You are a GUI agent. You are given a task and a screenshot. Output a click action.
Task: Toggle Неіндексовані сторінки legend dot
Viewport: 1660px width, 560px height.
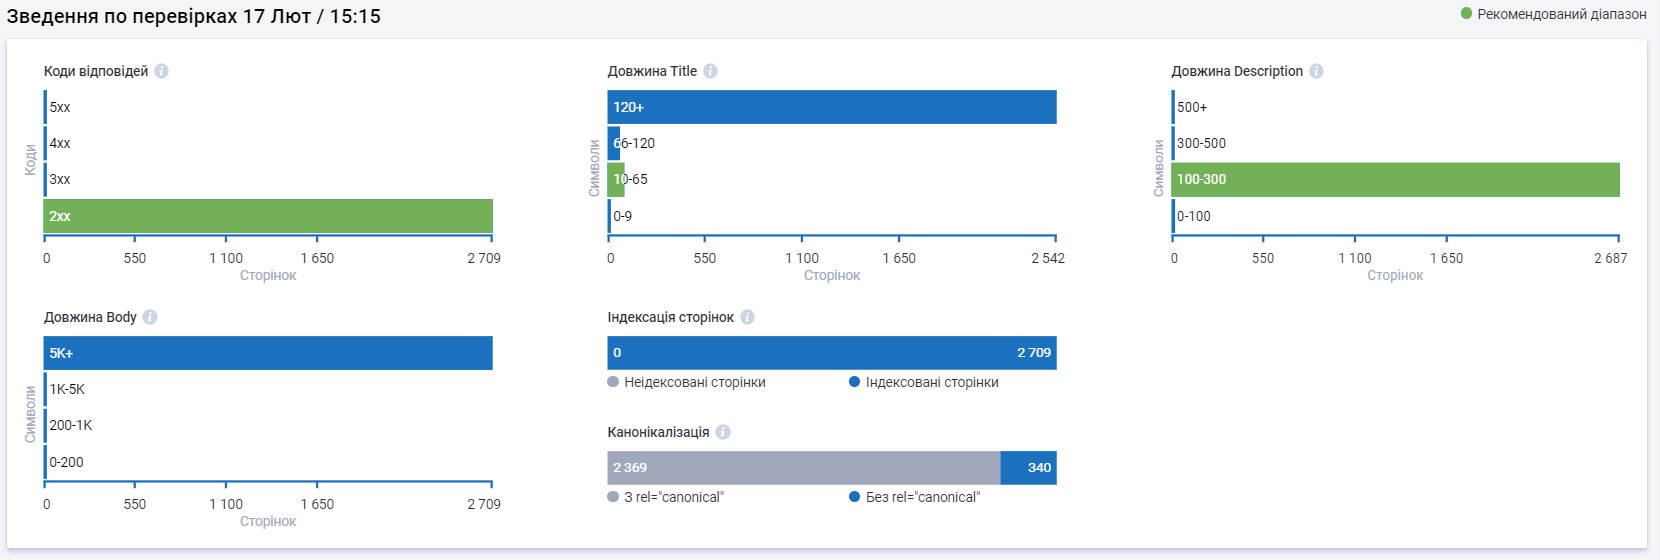613,382
